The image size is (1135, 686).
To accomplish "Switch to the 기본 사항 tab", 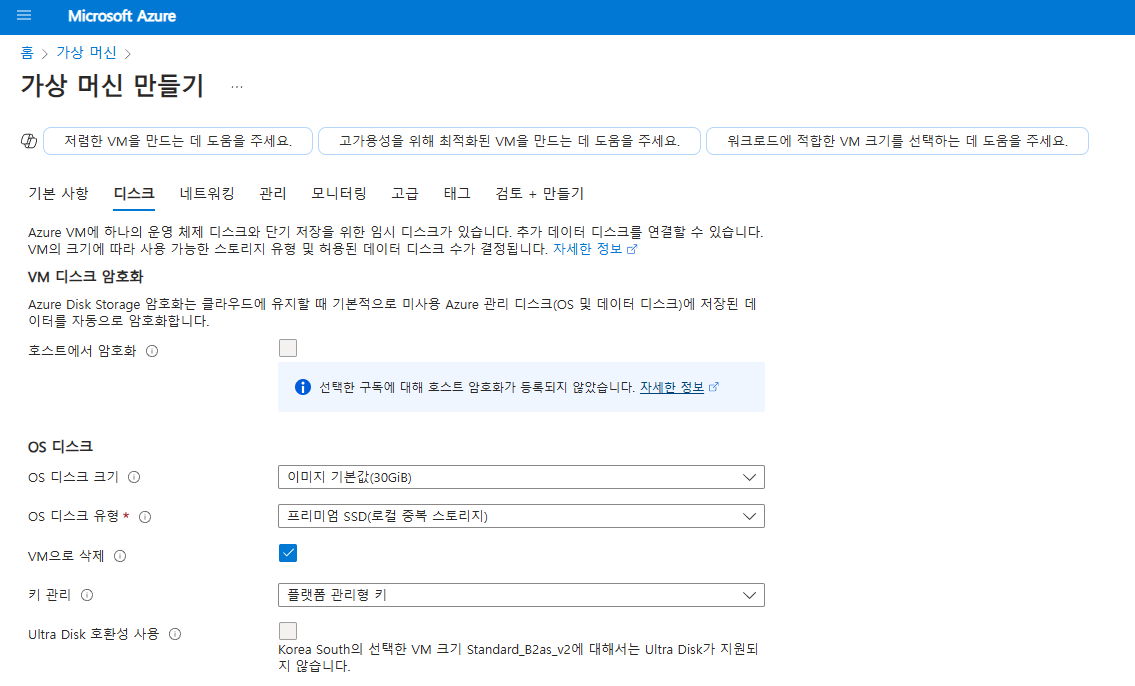I will tap(59, 193).
